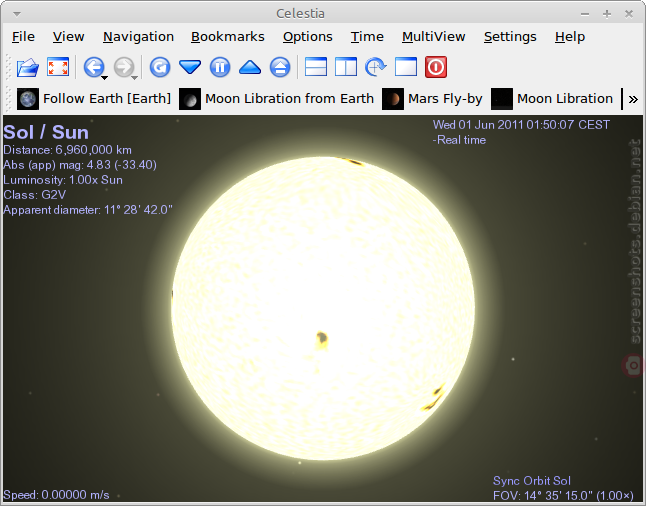
Task: Click the red delete view icon
Action: point(436,67)
